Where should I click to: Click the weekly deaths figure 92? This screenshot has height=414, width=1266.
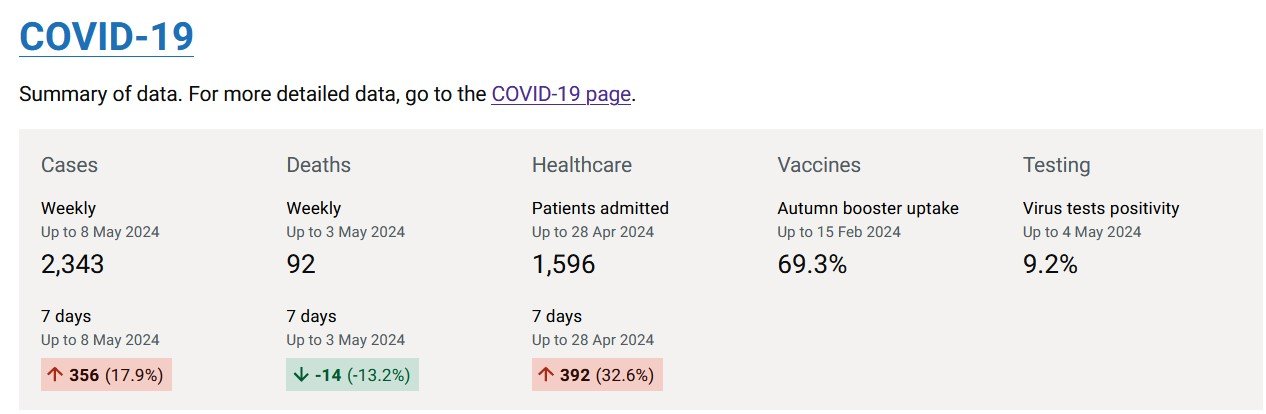point(301,264)
